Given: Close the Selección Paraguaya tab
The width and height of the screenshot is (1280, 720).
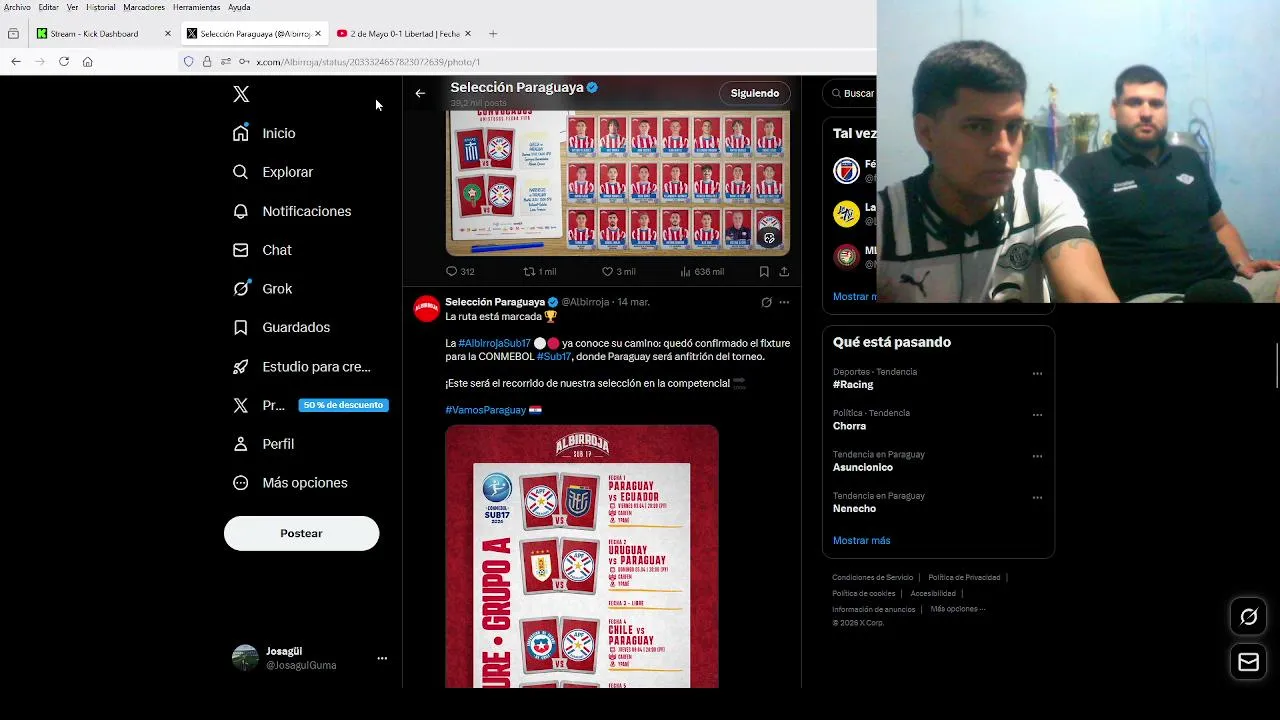Looking at the screenshot, I should click(x=318, y=33).
